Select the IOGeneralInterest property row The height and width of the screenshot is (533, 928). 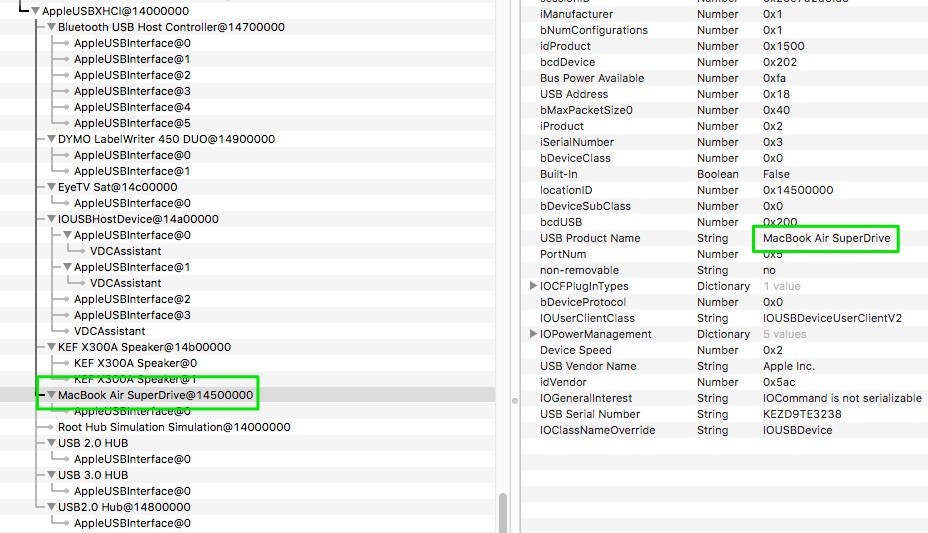(x=724, y=398)
